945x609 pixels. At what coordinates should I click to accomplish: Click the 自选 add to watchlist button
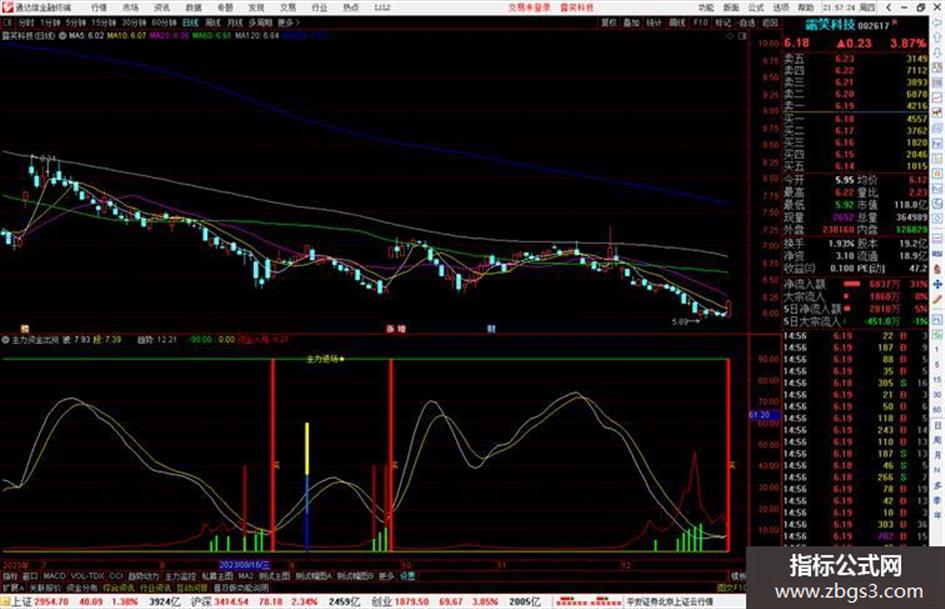point(747,22)
